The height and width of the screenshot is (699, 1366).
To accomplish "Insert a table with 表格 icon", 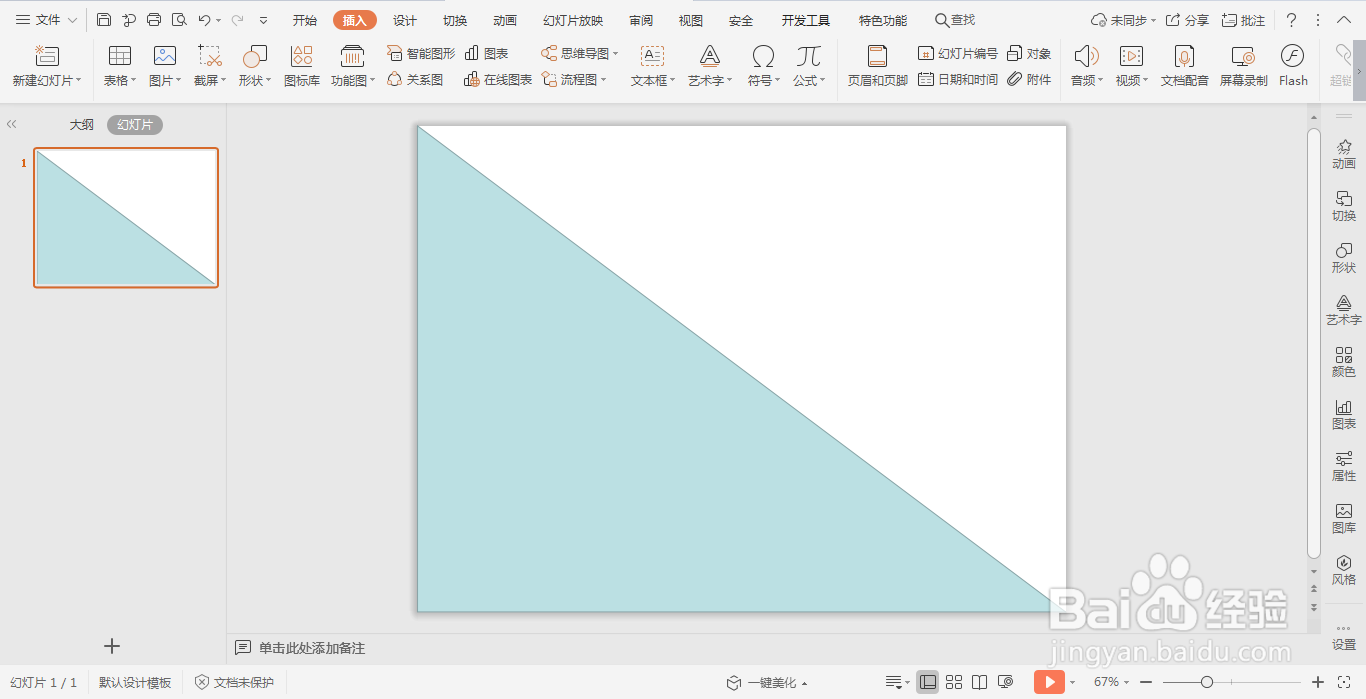I will tap(120, 66).
